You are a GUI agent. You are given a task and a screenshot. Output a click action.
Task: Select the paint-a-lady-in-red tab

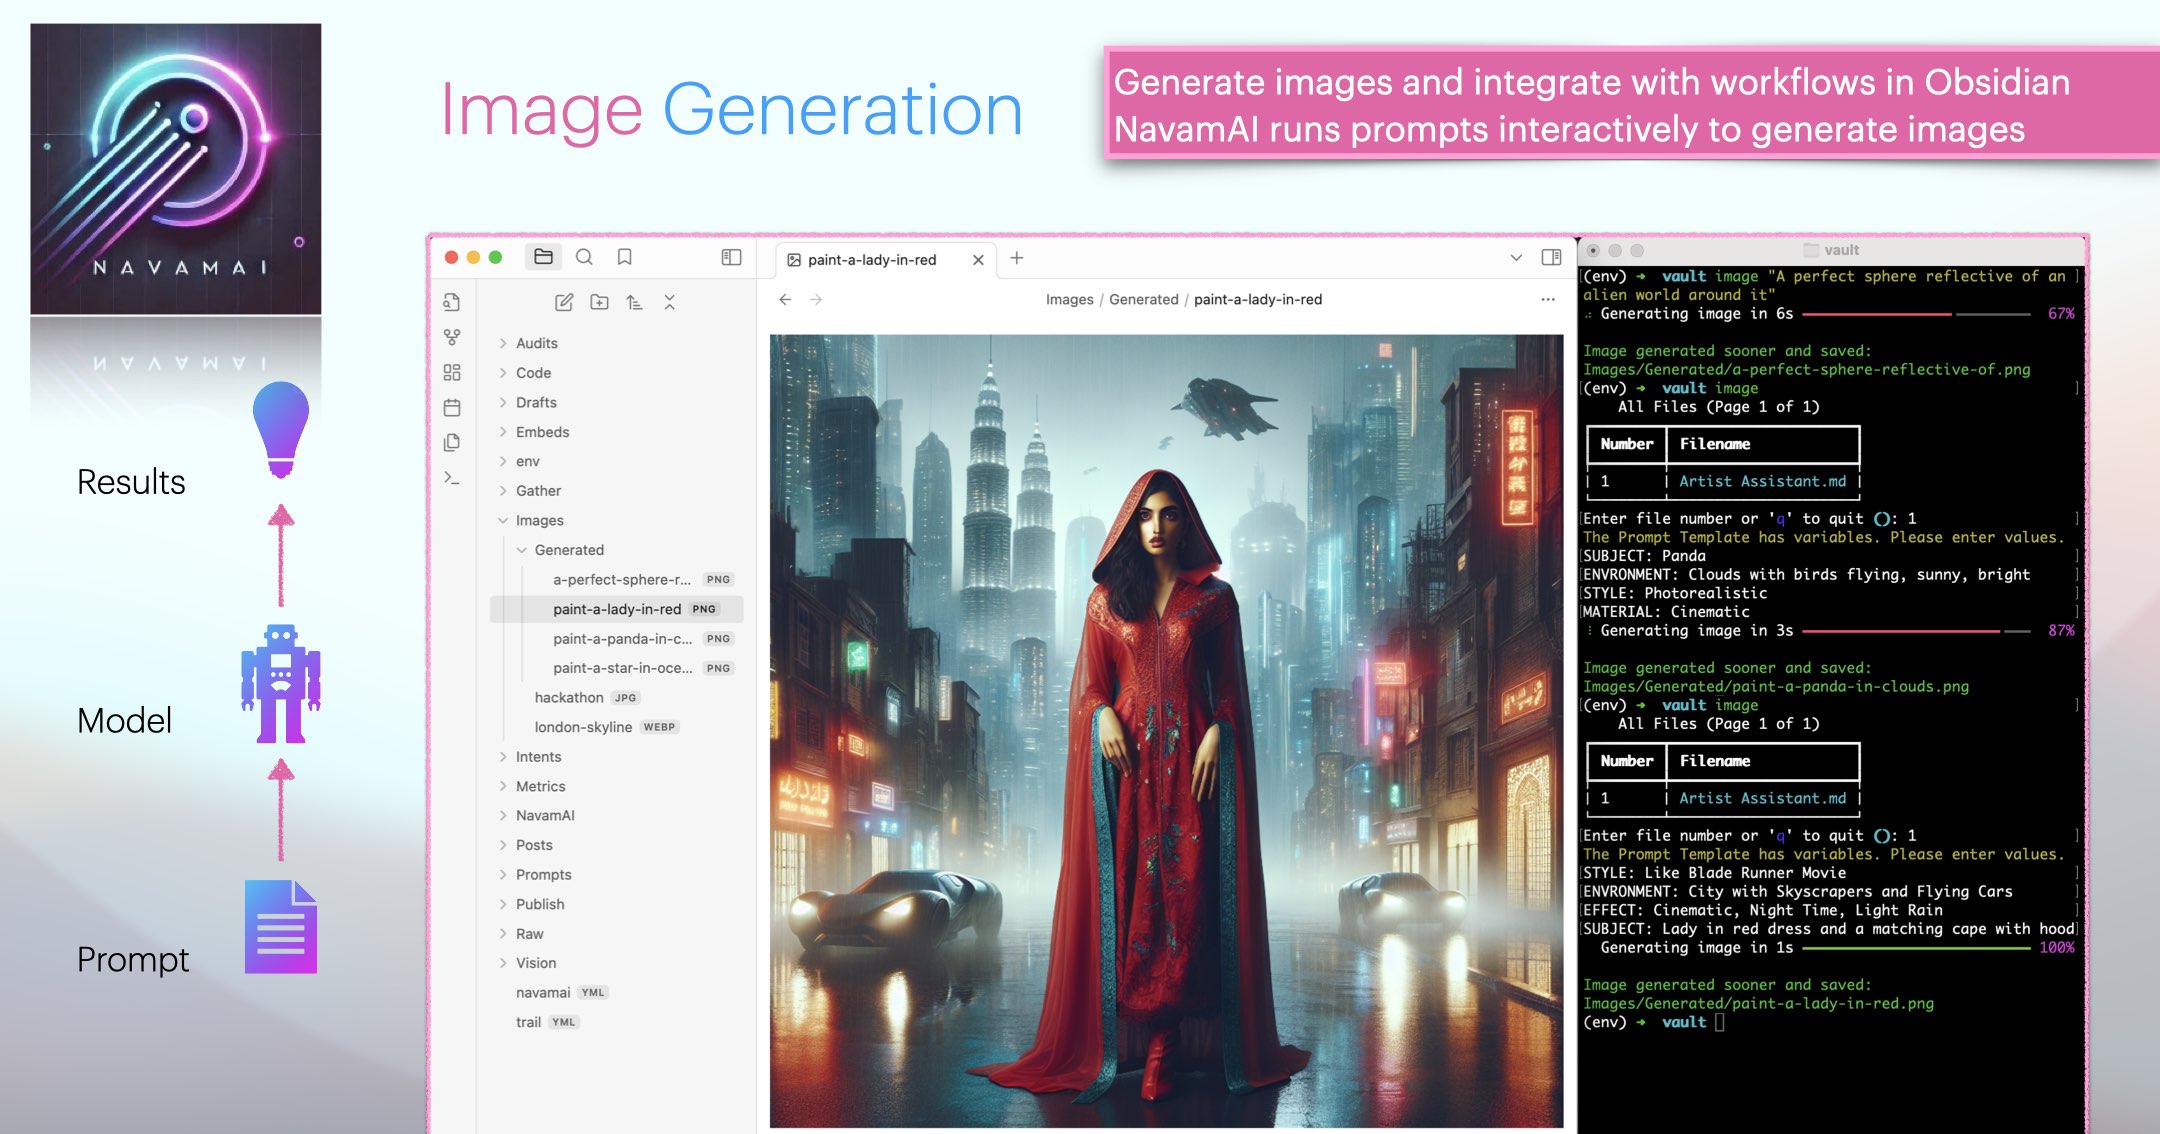click(x=886, y=260)
